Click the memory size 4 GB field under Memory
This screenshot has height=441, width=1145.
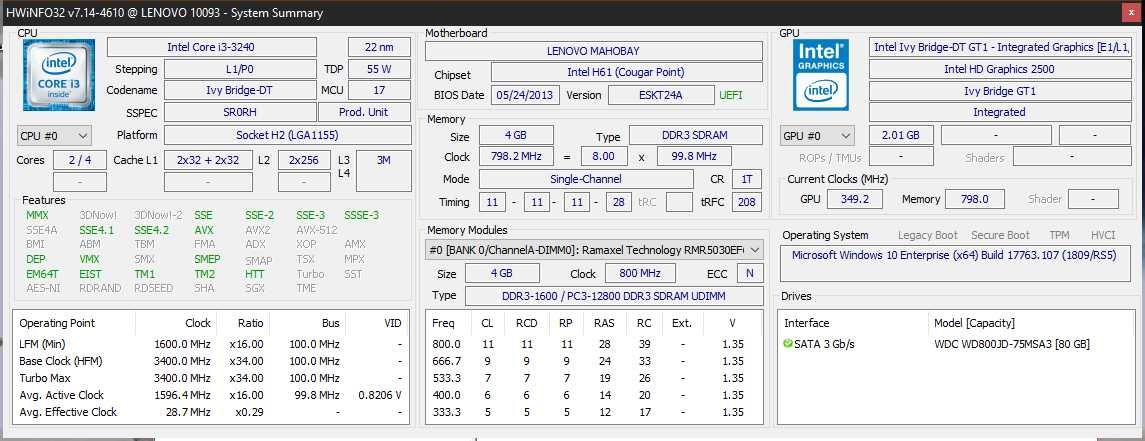(516, 136)
